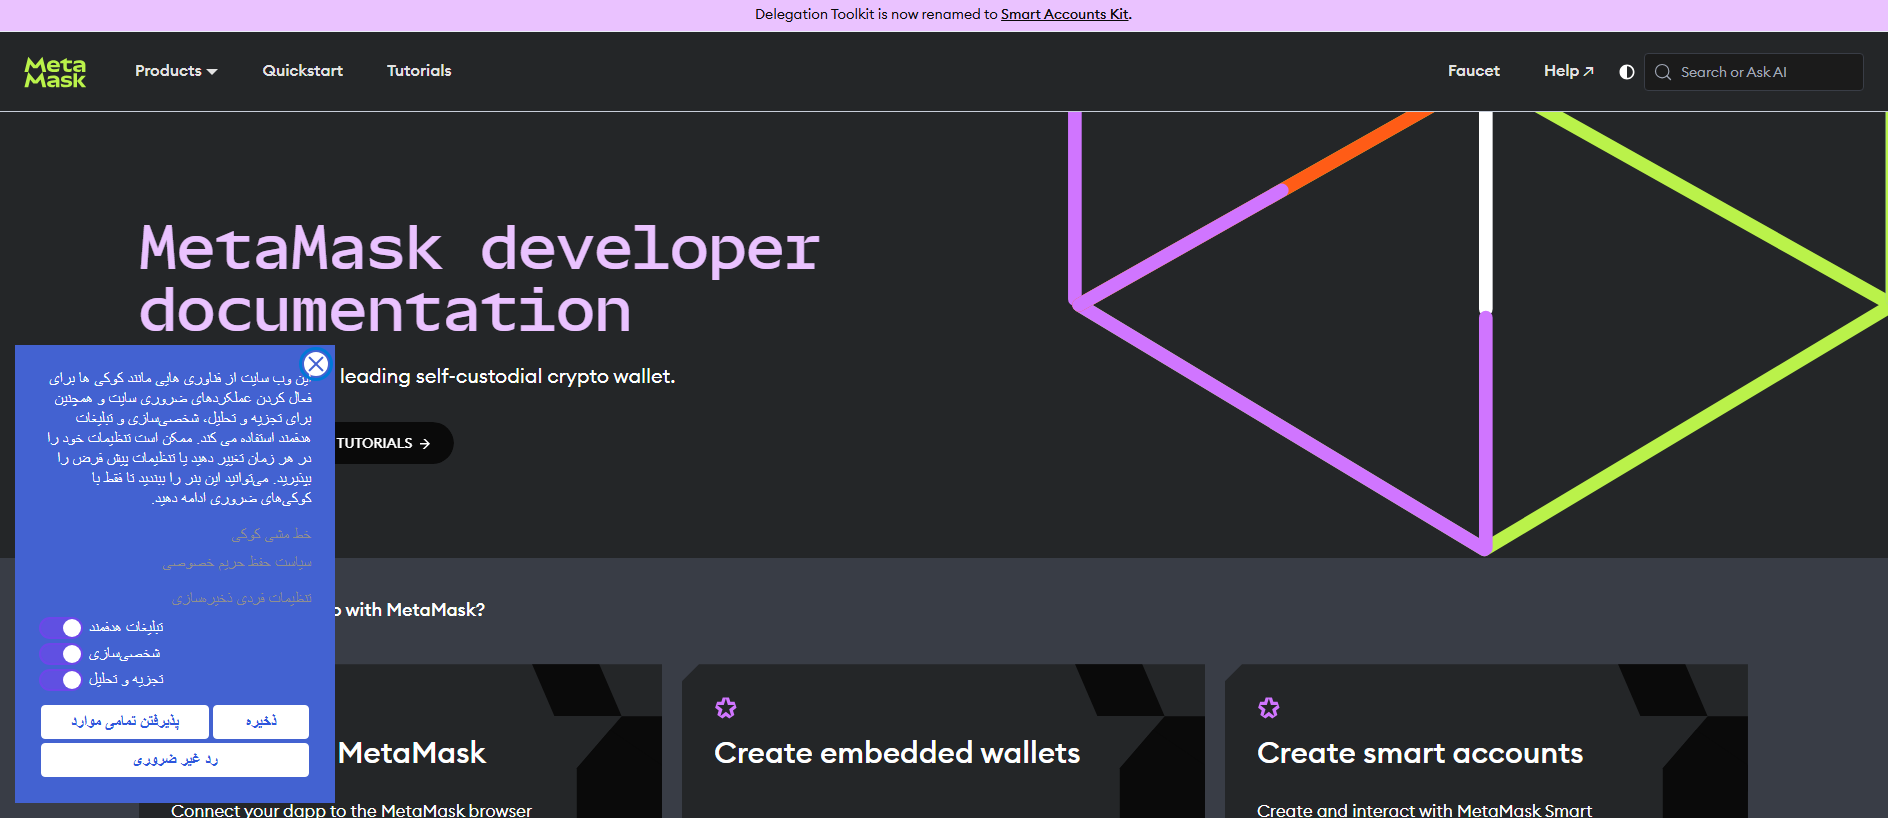
Task: Click Search or Ask AI field
Action: (x=1754, y=72)
